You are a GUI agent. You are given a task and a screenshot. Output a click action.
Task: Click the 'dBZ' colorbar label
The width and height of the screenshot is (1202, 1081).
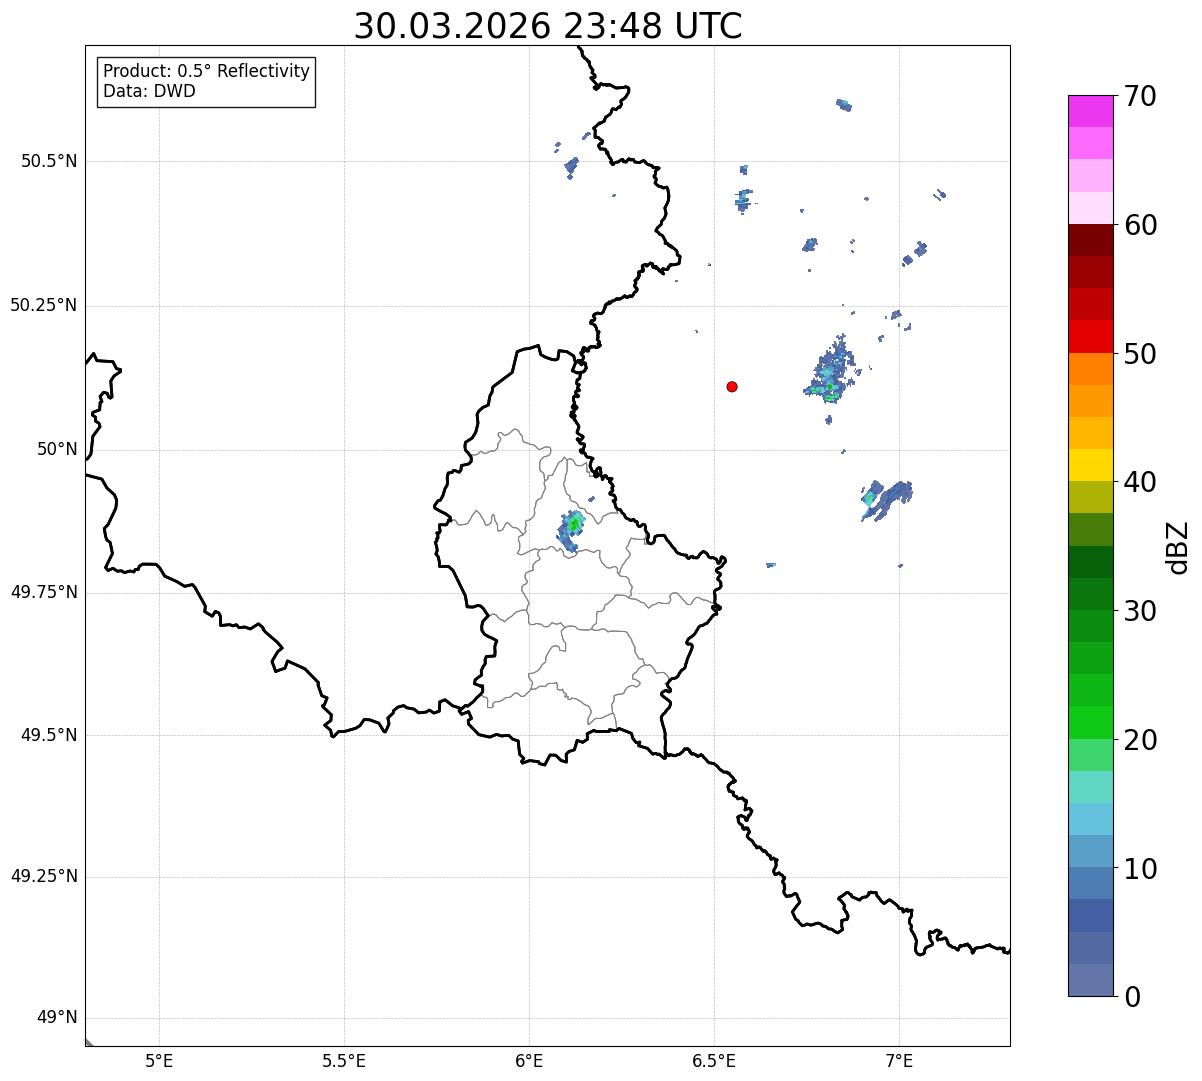point(1178,546)
